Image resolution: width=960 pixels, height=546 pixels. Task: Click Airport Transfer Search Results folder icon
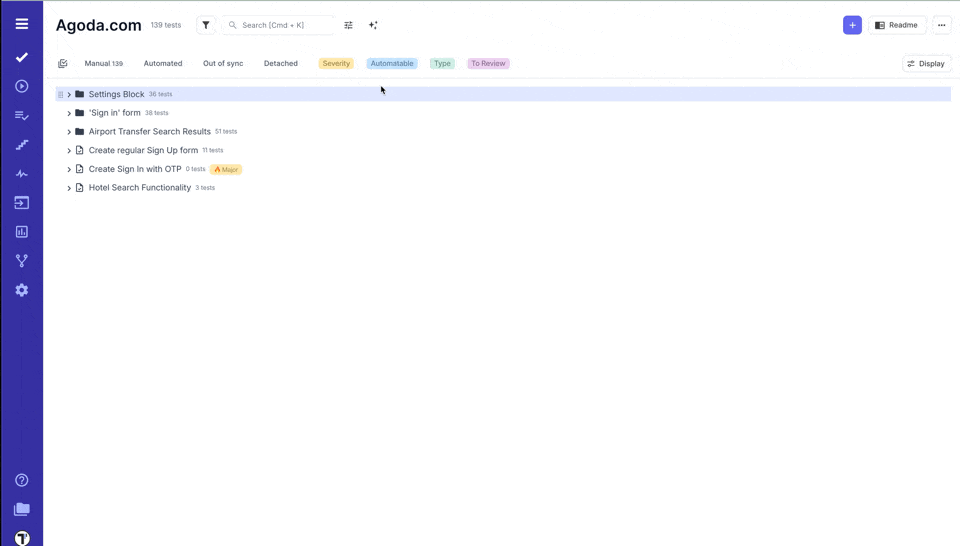(x=80, y=132)
